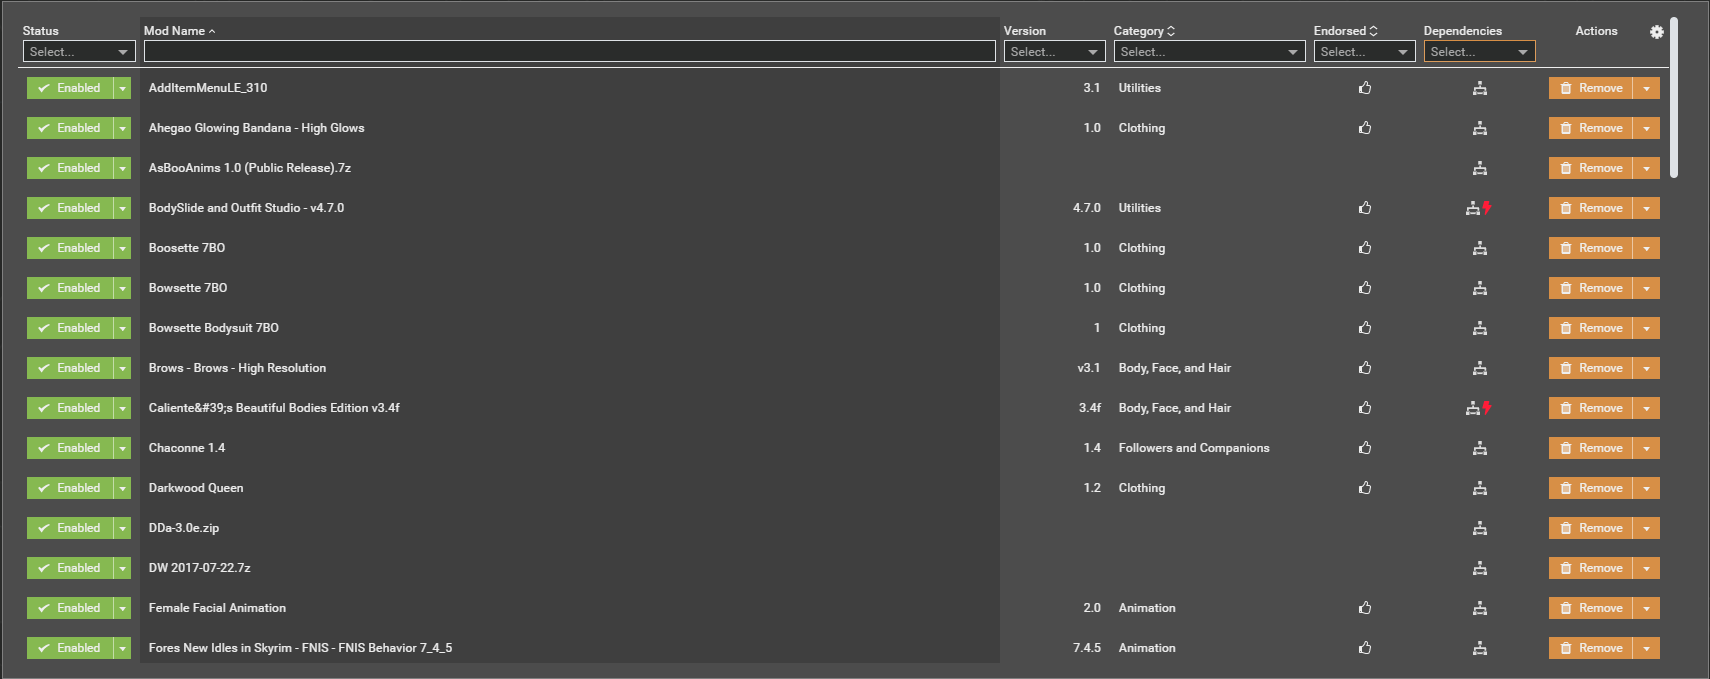The image size is (1710, 679).
Task: Disable the Chaconne 1.4 mod
Action: point(69,448)
